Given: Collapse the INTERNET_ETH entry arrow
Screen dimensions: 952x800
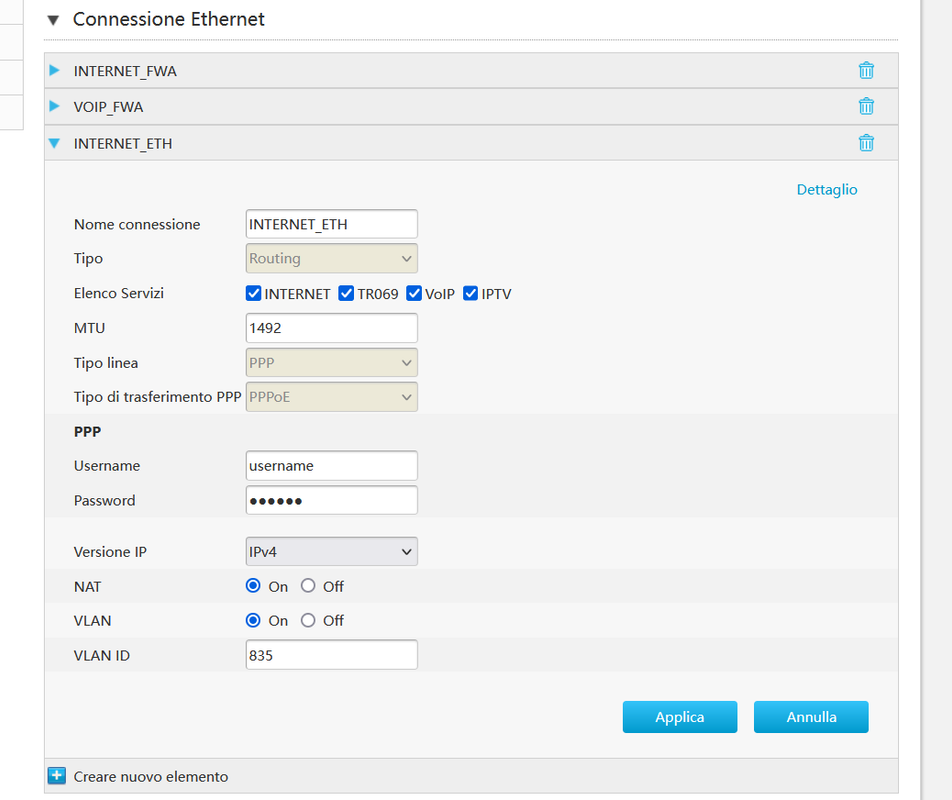Looking at the screenshot, I should [x=54, y=143].
